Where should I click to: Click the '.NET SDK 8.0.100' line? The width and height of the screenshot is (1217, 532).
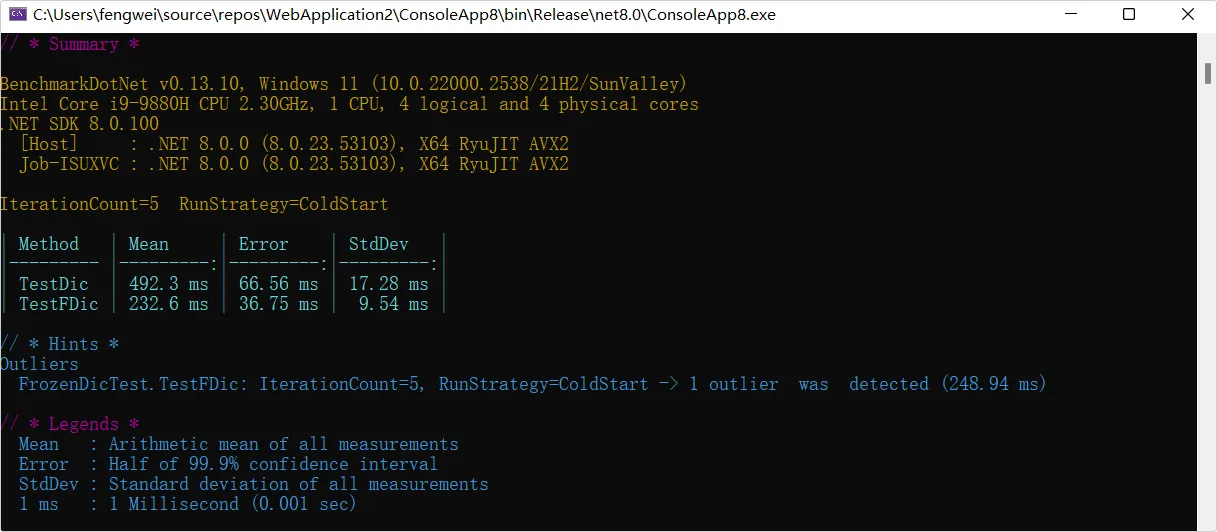80,124
